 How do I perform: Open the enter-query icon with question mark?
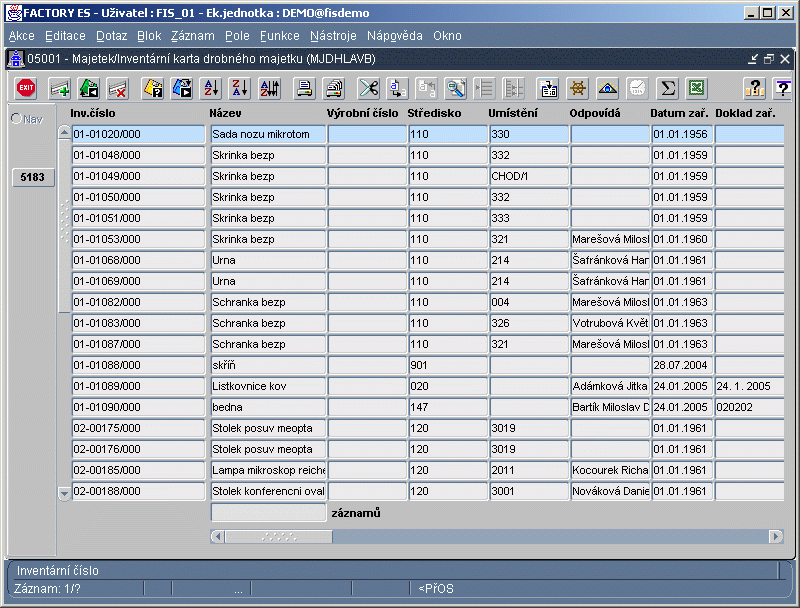tap(153, 89)
